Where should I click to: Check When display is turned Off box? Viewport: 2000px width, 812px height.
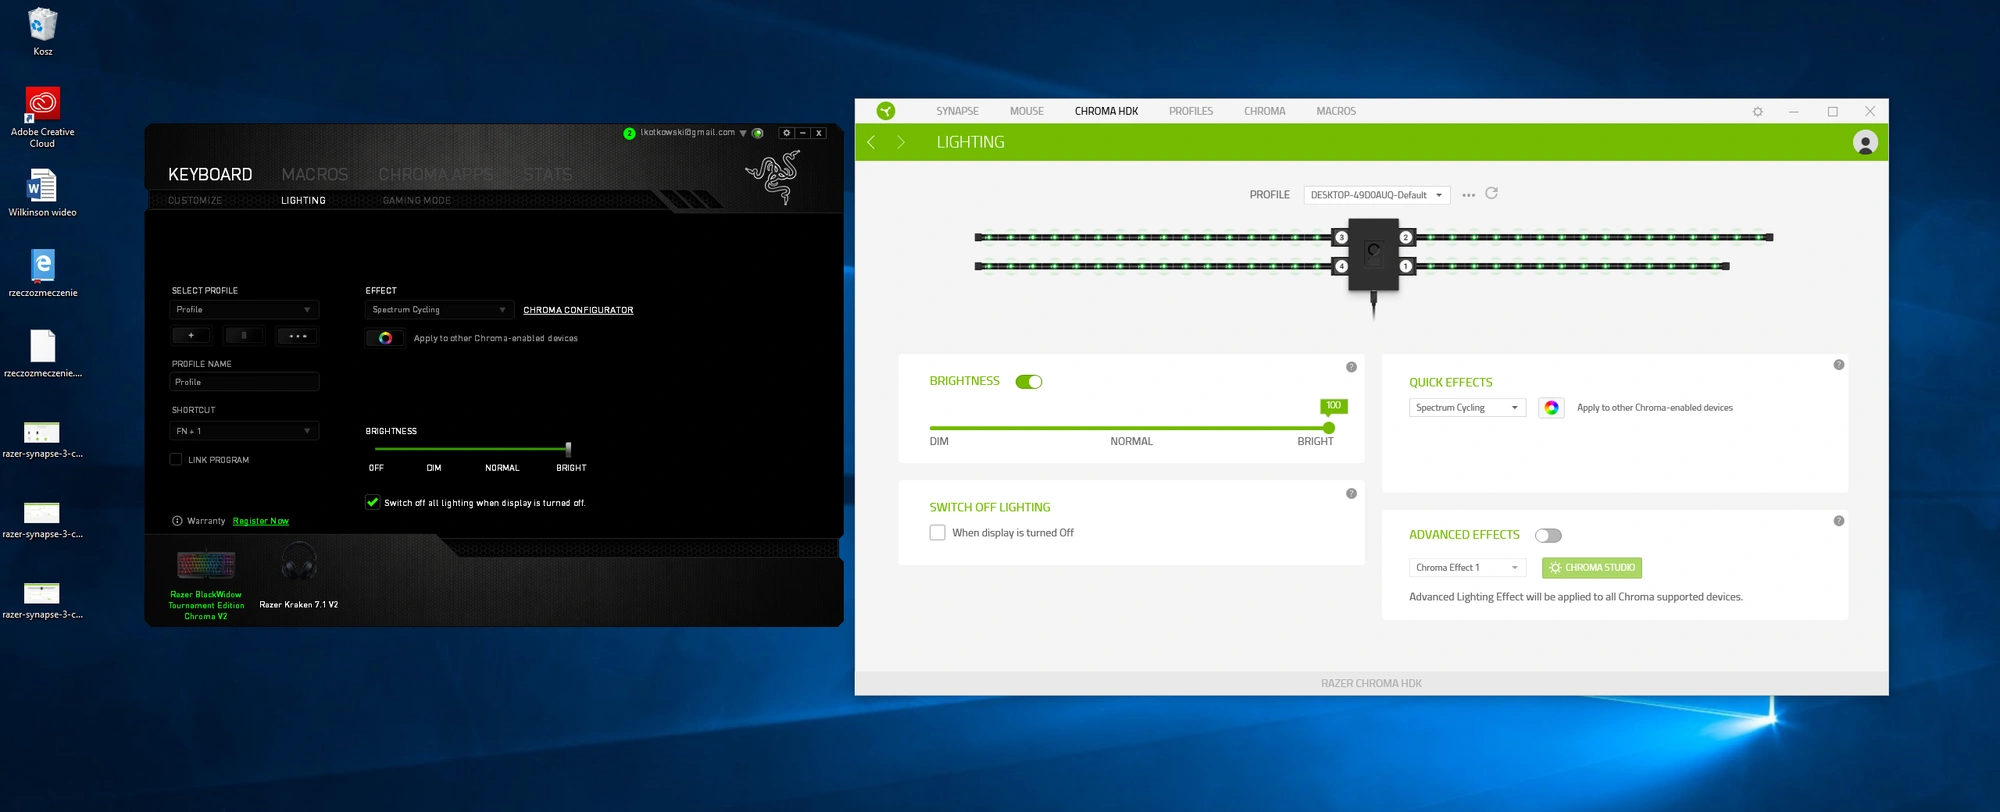[937, 533]
